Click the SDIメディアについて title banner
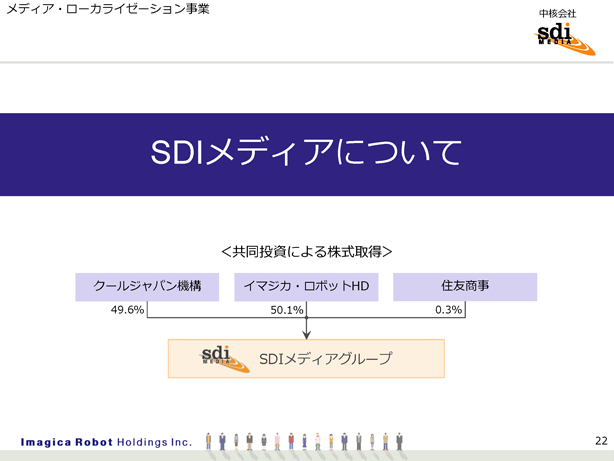This screenshot has width=614, height=461. tap(307, 154)
